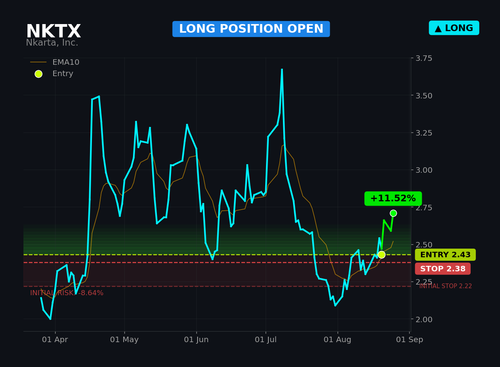Click the Nkarta, Inc. company name
Image resolution: width=500 pixels, height=367 pixels.
pyautogui.click(x=52, y=43)
